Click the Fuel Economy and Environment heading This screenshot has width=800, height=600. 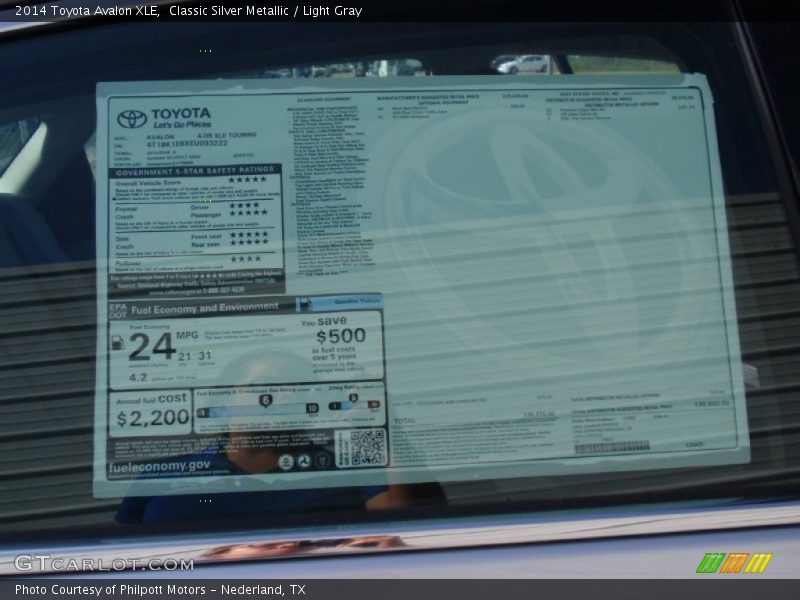tap(205, 308)
